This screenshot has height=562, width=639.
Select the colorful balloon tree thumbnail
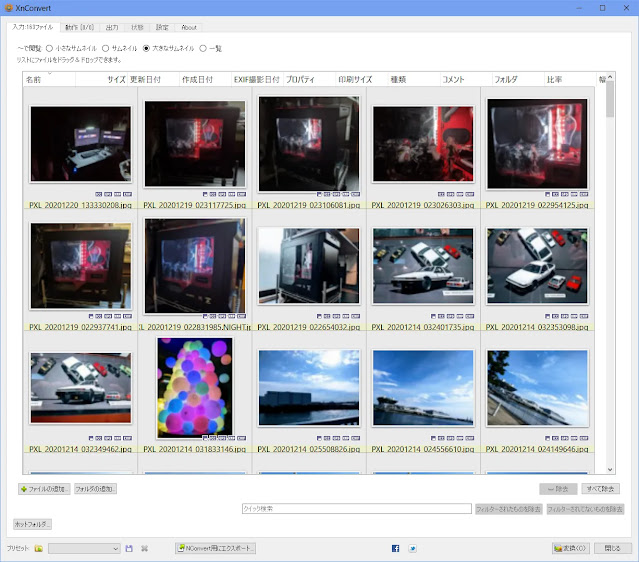(195, 388)
